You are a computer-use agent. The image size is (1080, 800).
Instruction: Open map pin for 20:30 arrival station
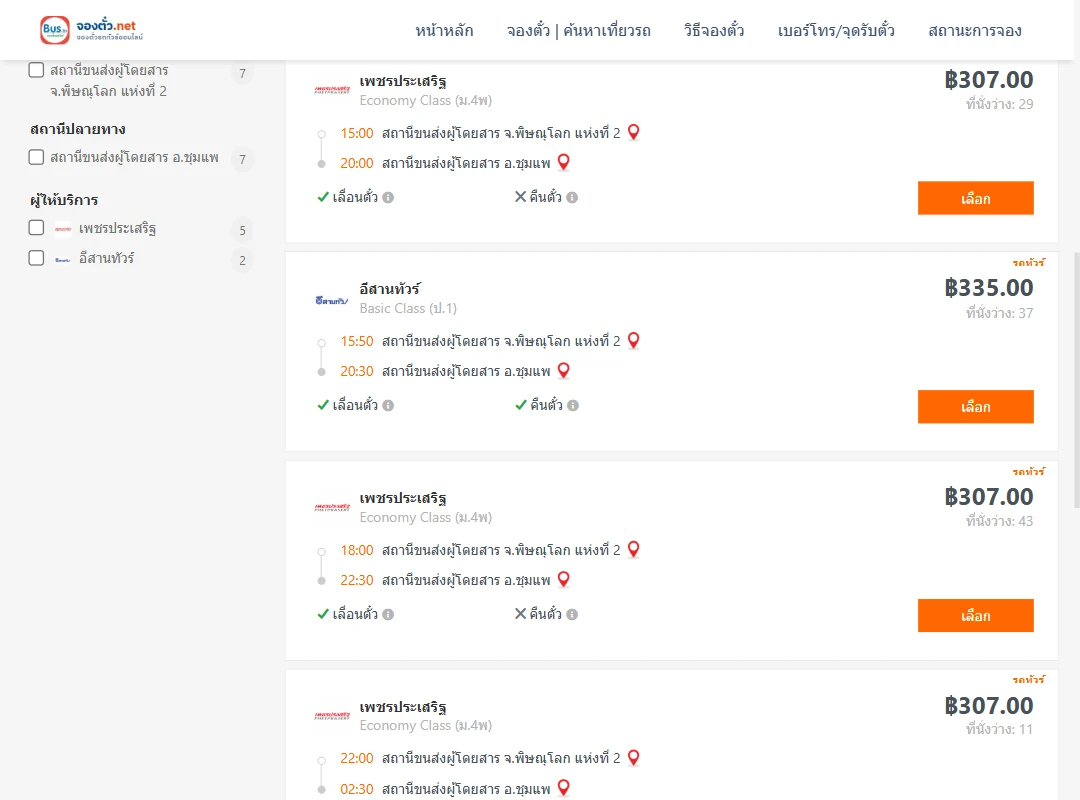tap(563, 370)
